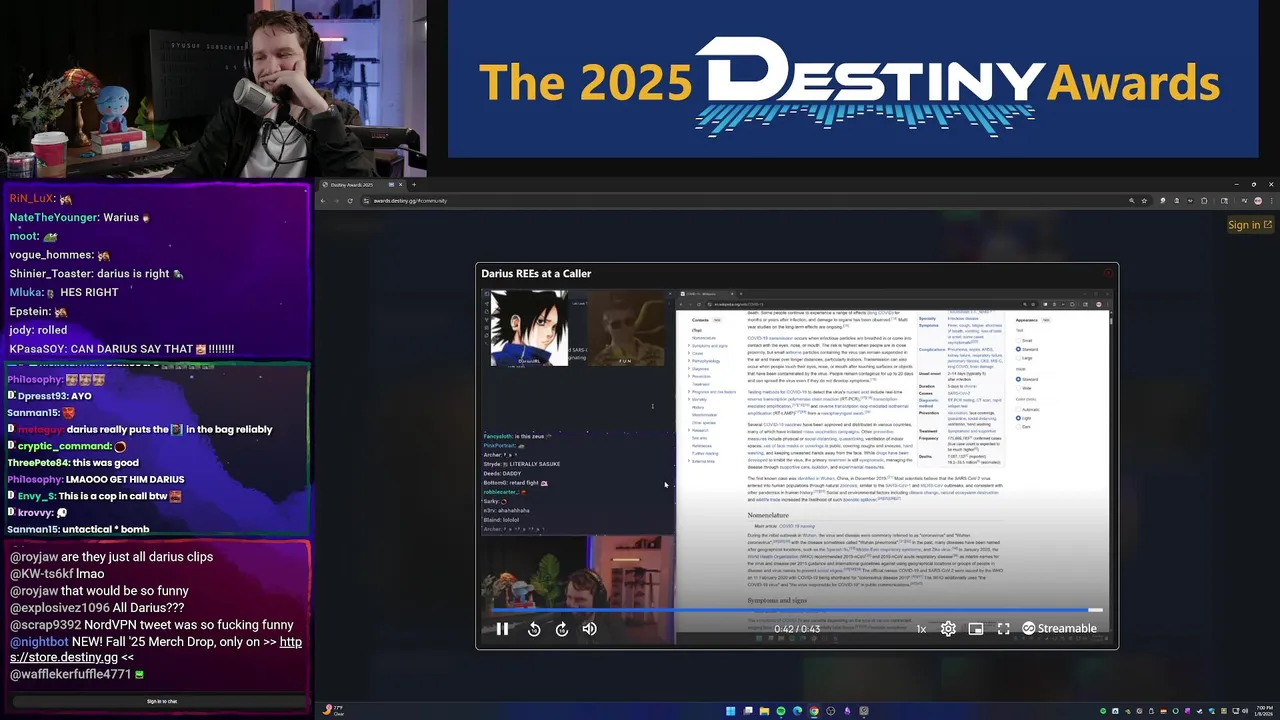Image resolution: width=1280 pixels, height=720 pixels.
Task: Click the '@KW-ts6kf lmao' comment
Action: pos(57,573)
